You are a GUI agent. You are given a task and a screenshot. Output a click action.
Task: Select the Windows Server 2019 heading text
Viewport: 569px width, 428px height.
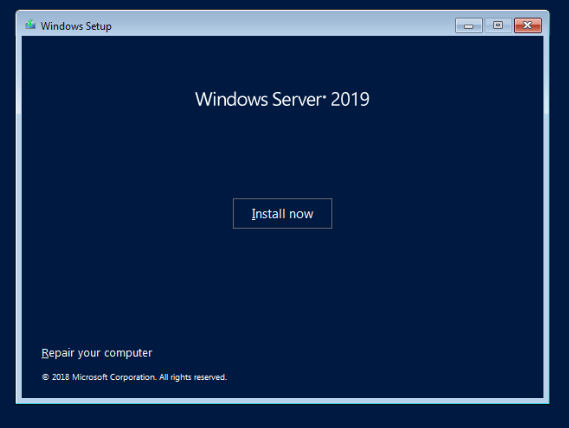[x=282, y=99]
